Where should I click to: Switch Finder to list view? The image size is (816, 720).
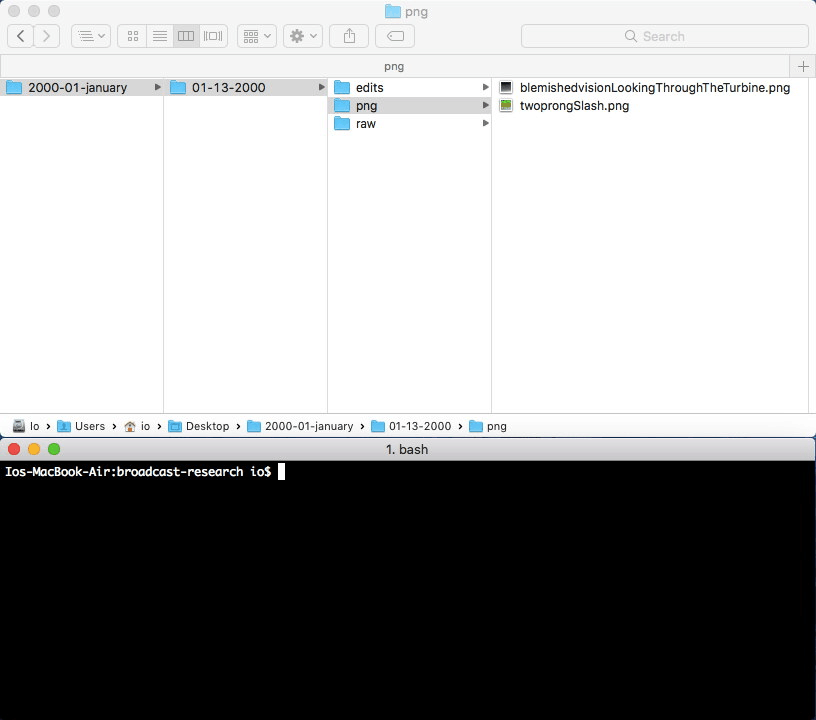(160, 36)
